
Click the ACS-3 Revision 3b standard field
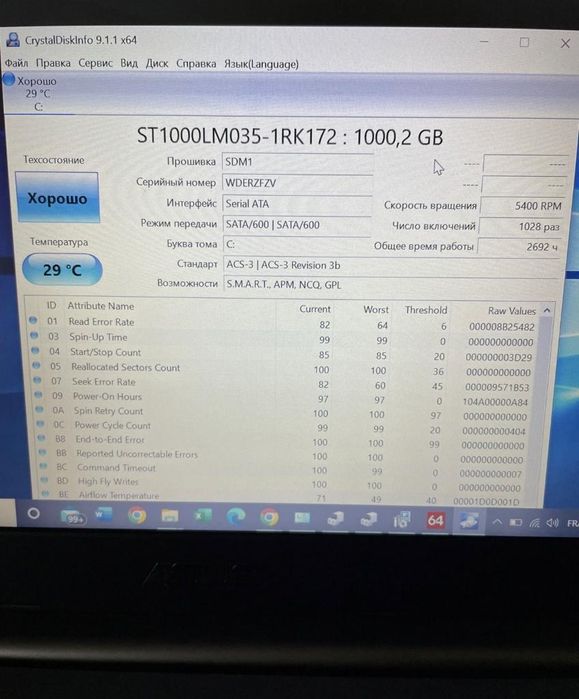pyautogui.click(x=392, y=265)
